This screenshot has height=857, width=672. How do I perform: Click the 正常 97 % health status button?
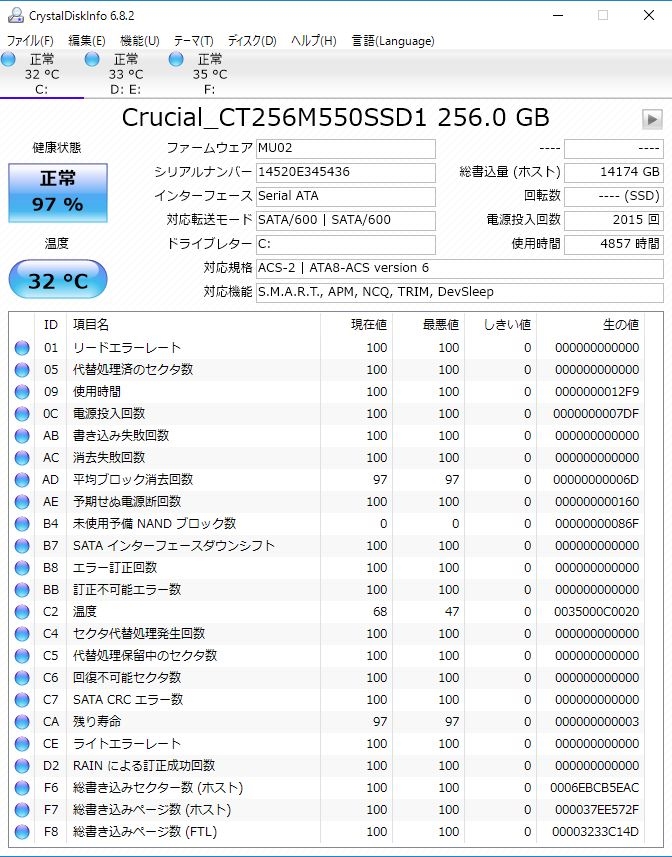pyautogui.click(x=58, y=193)
